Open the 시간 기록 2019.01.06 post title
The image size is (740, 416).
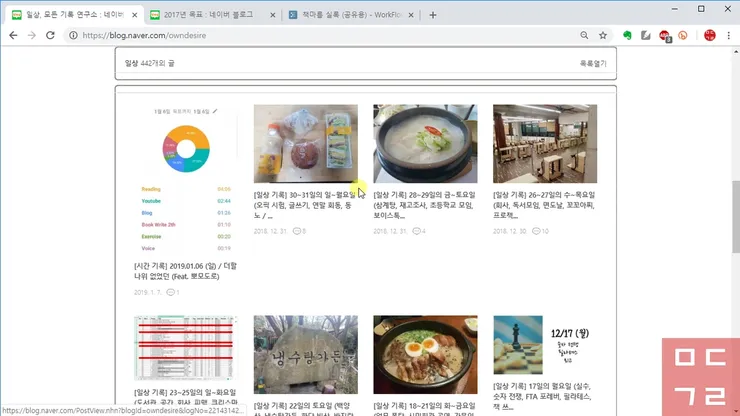pos(185,271)
